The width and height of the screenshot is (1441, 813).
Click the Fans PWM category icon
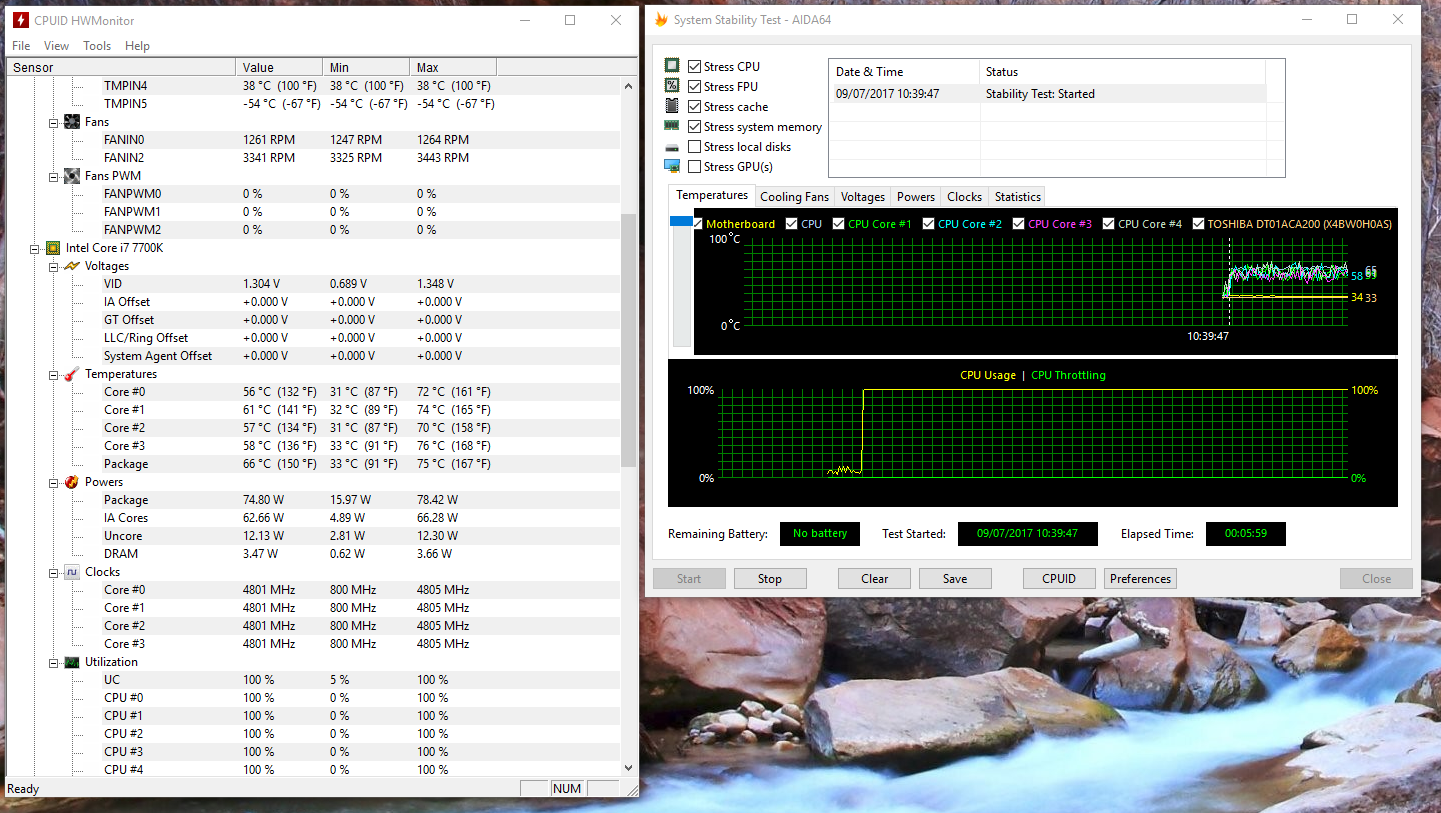[x=72, y=176]
